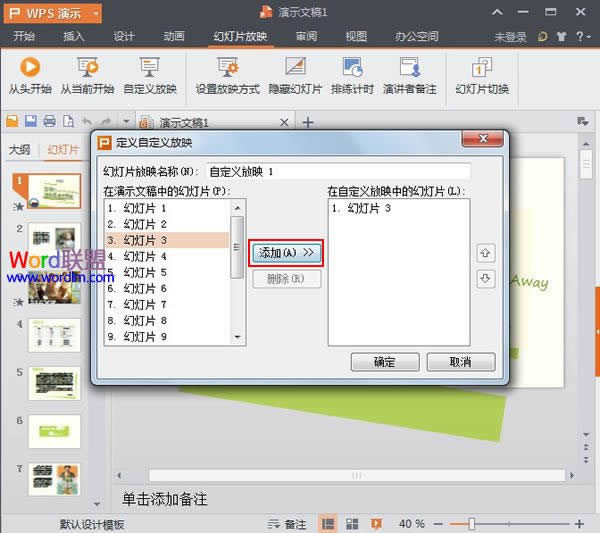Start show with 从当前开始 icon
The width and height of the screenshot is (600, 533).
coord(87,68)
